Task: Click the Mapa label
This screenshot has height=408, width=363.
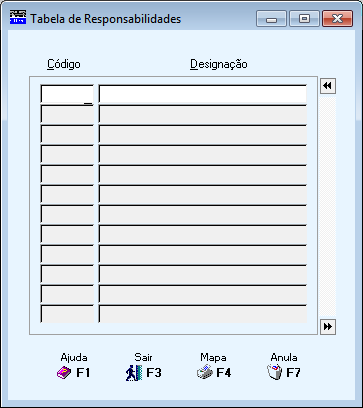Action: tap(213, 357)
